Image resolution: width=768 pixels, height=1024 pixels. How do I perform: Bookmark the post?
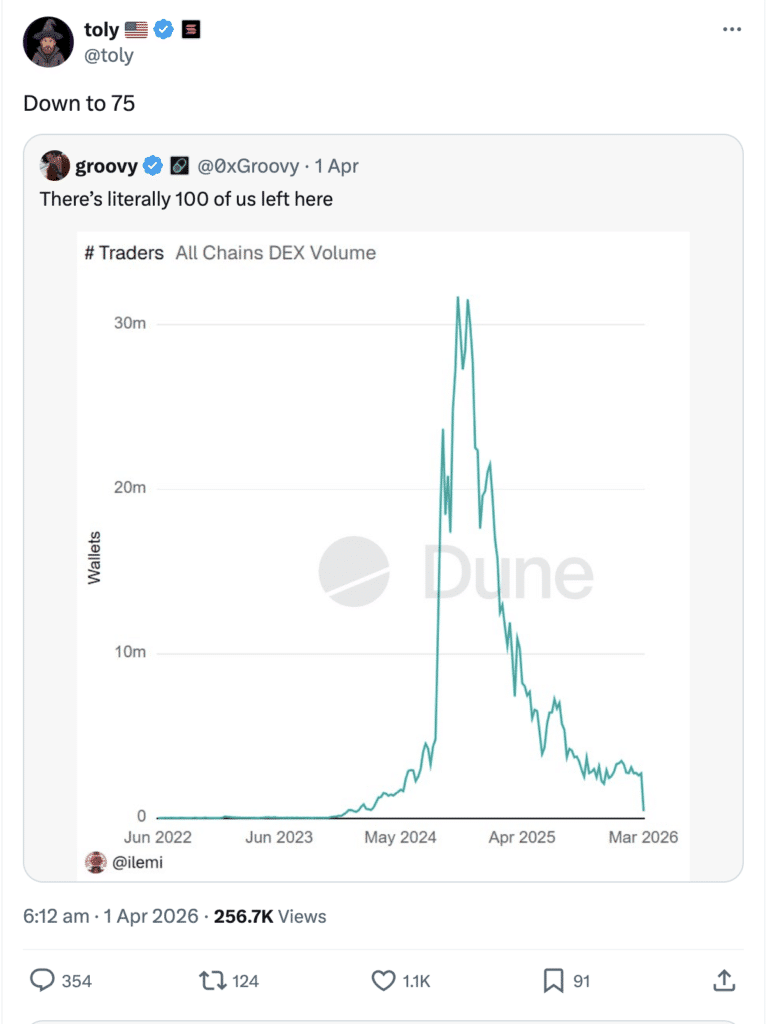pyautogui.click(x=556, y=982)
